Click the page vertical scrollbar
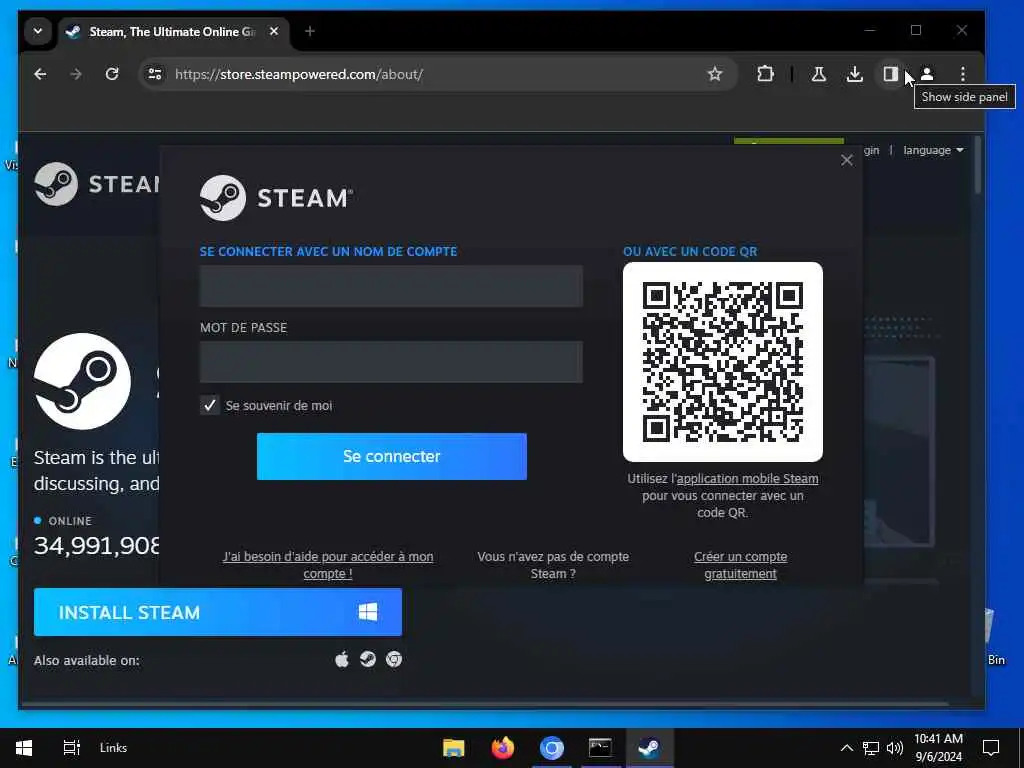The width and height of the screenshot is (1024, 768). click(978, 166)
